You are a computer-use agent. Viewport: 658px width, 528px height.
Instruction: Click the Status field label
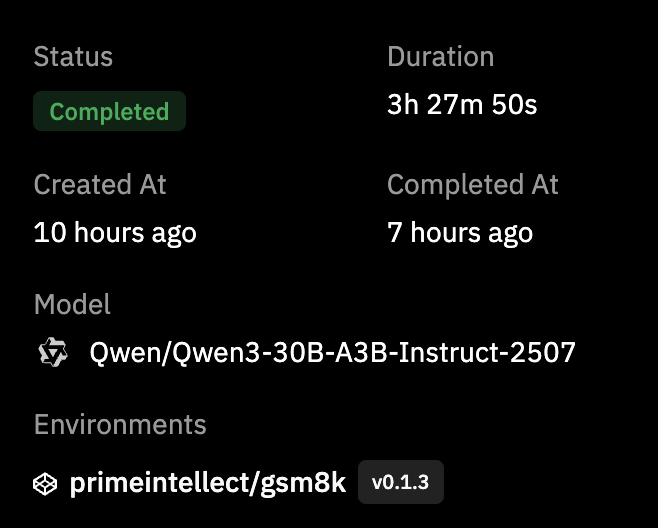point(73,57)
